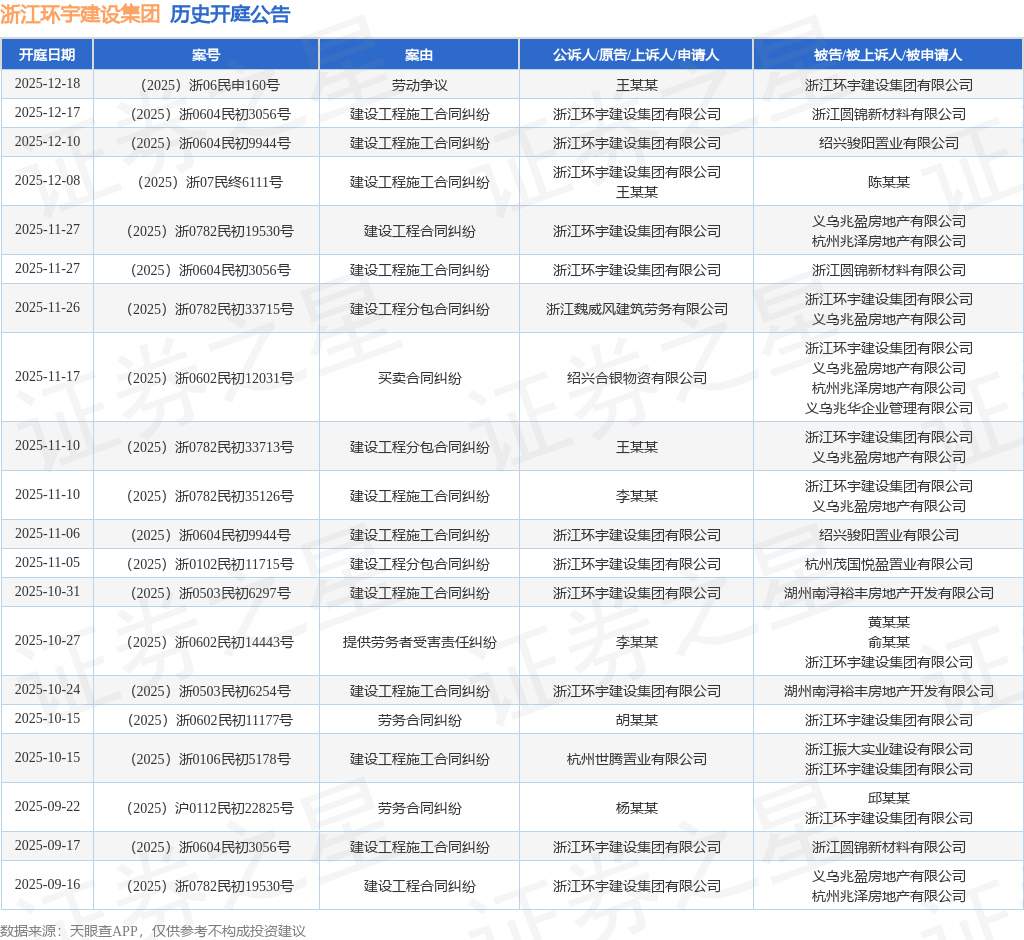Click the date 2025-09-17

[x=47, y=845]
